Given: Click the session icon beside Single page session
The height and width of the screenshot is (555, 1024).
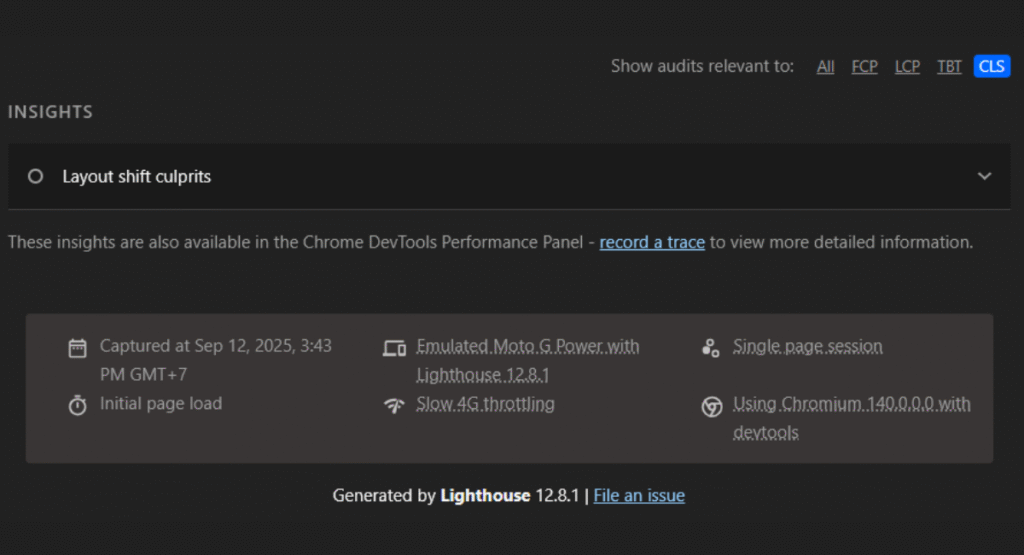Looking at the screenshot, I should tap(711, 348).
